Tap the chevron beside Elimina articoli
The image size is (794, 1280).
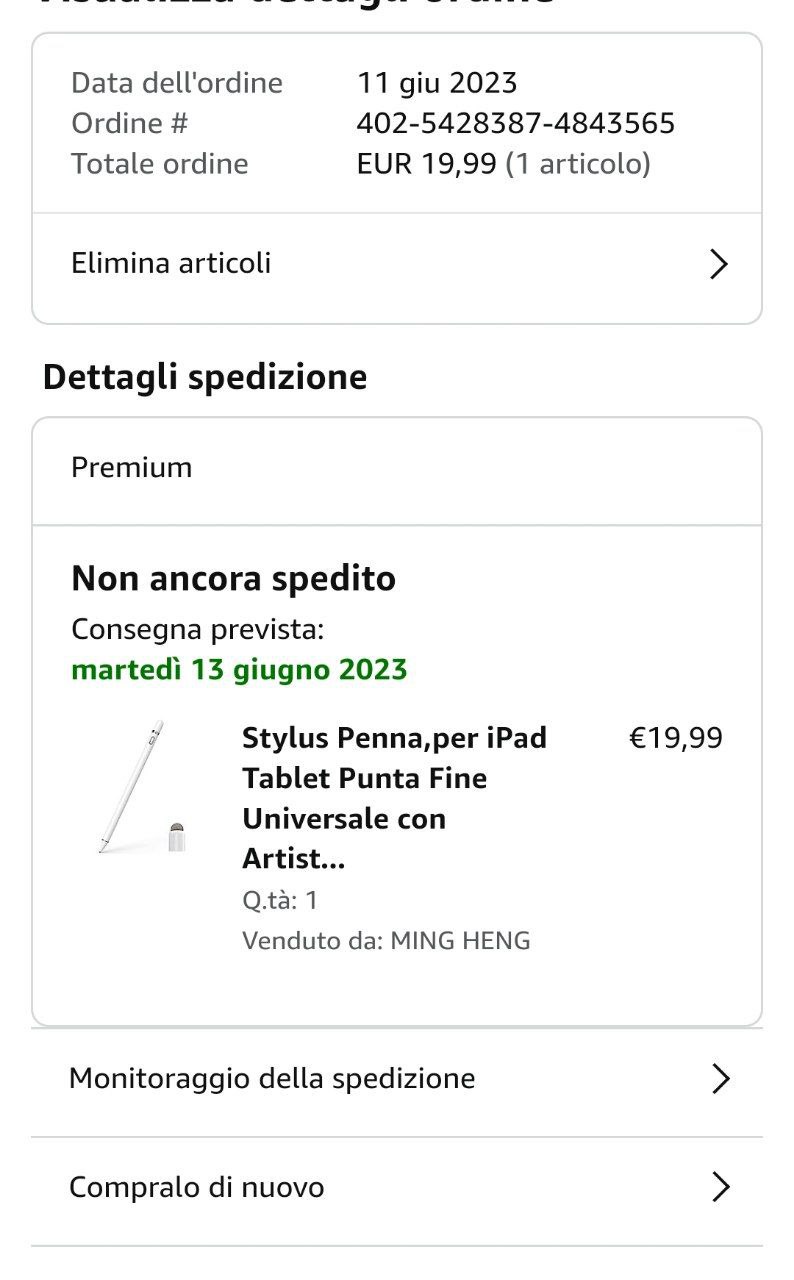pyautogui.click(x=718, y=264)
